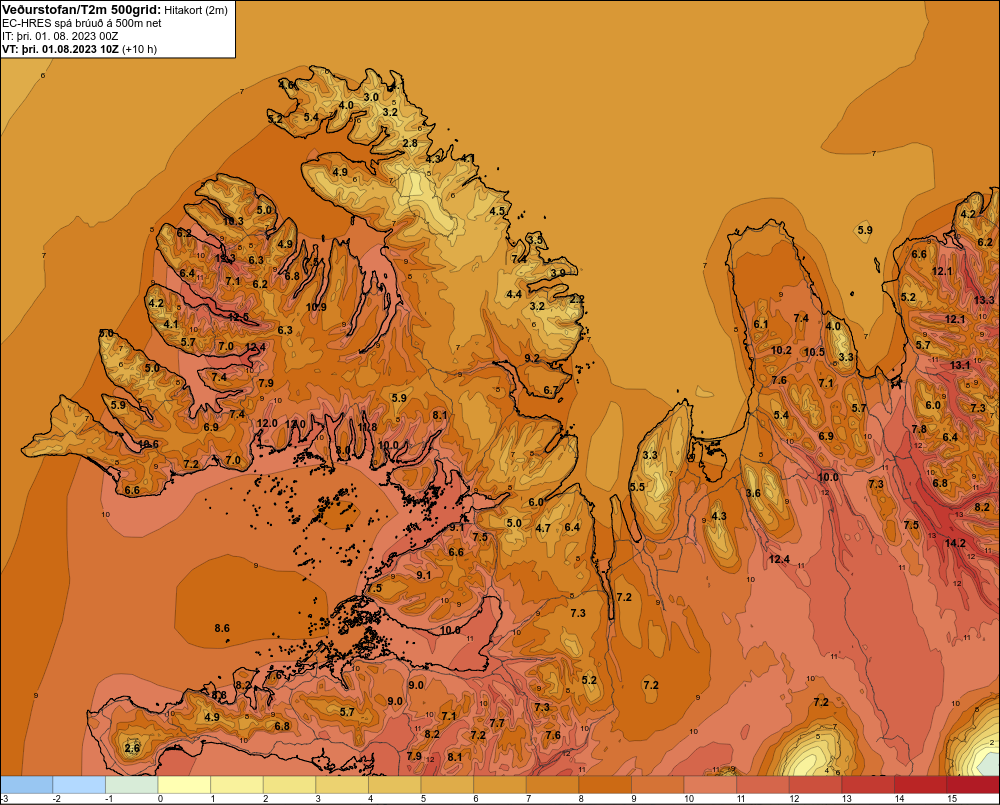Click the 7.7 temperature value

pyautogui.click(x=497, y=723)
